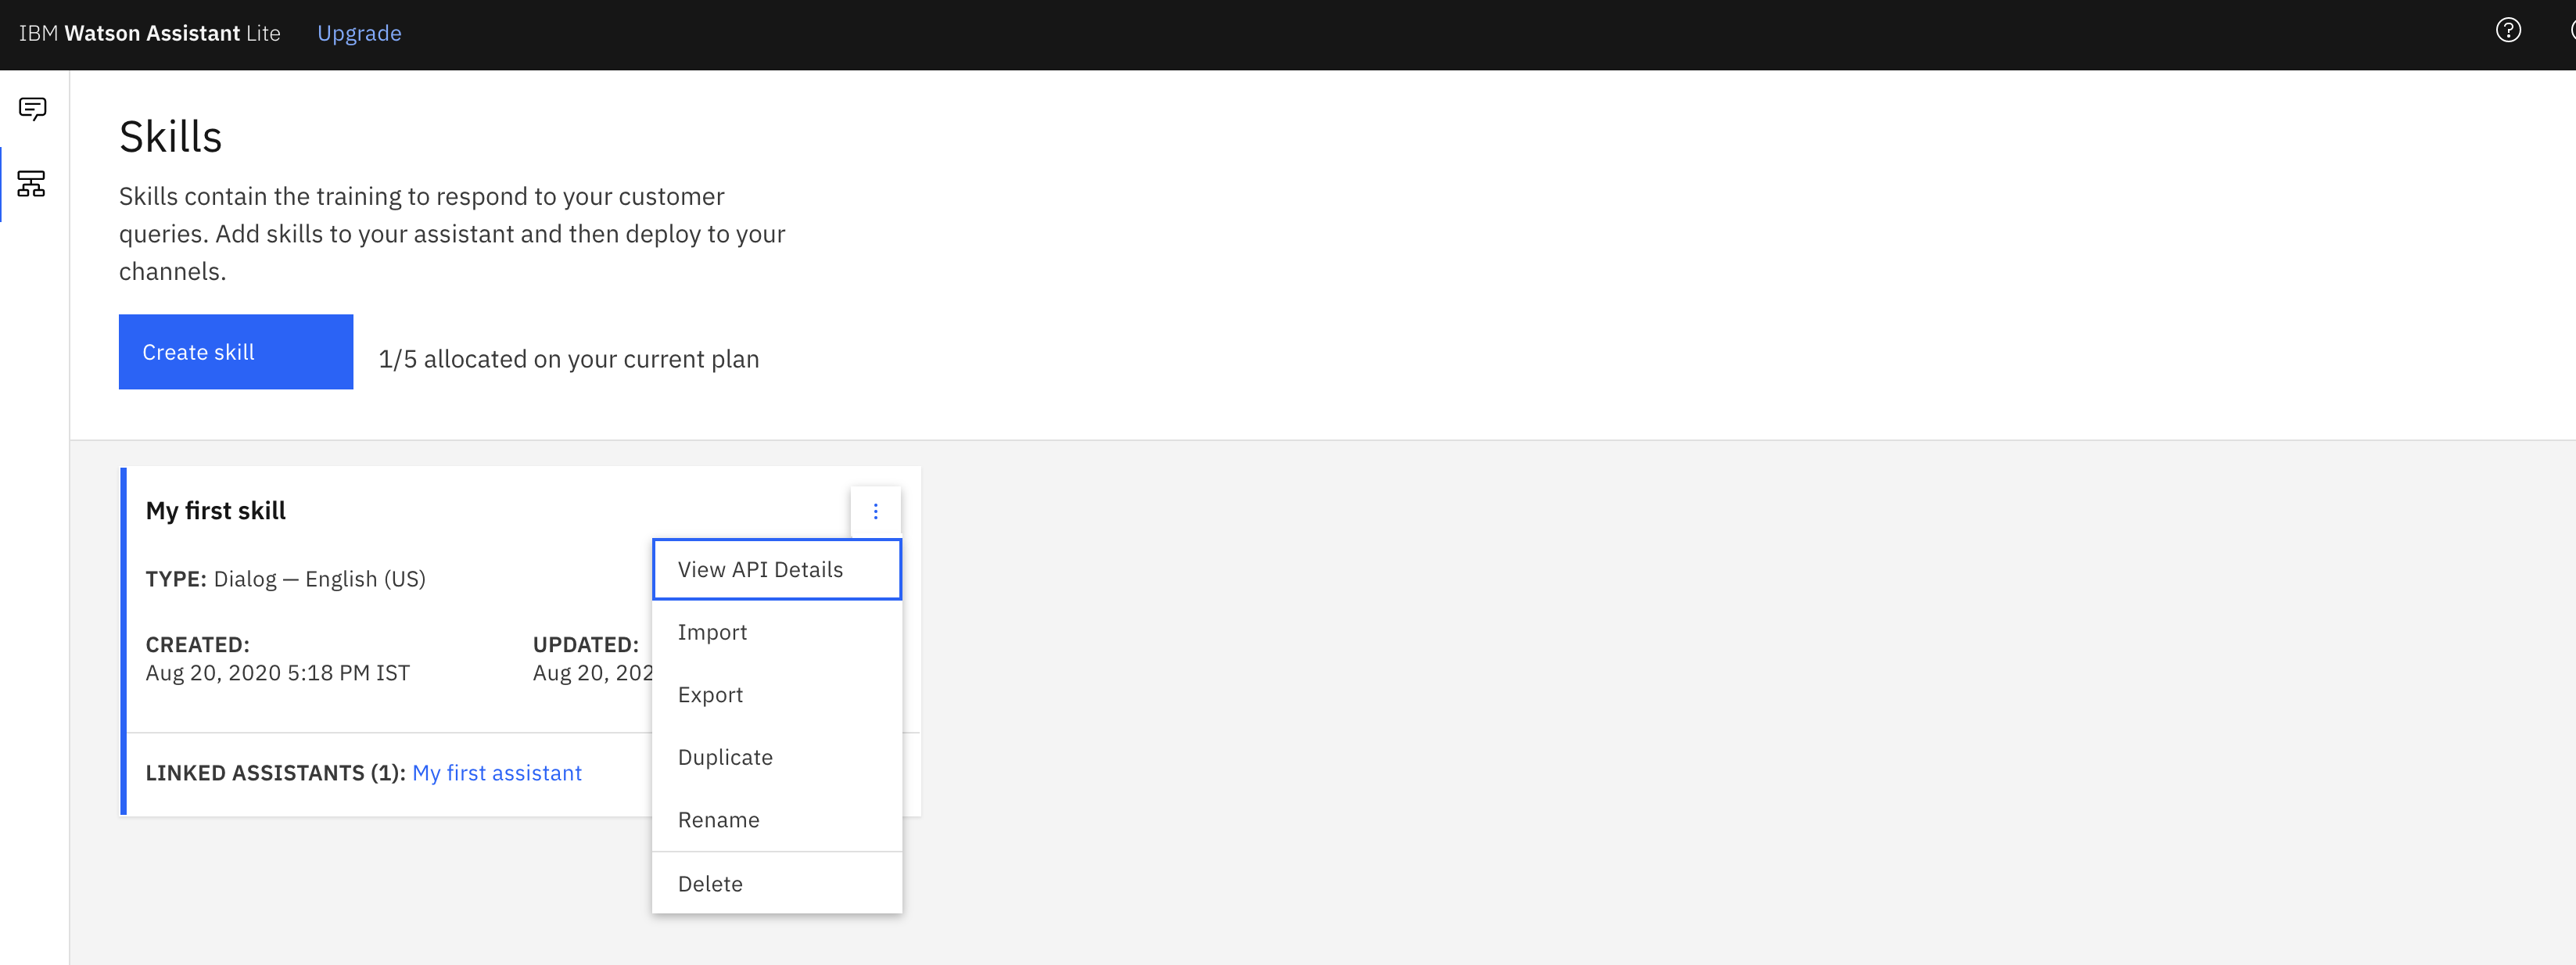
Task: Click the 1/5 allocated plan text
Action: click(569, 359)
